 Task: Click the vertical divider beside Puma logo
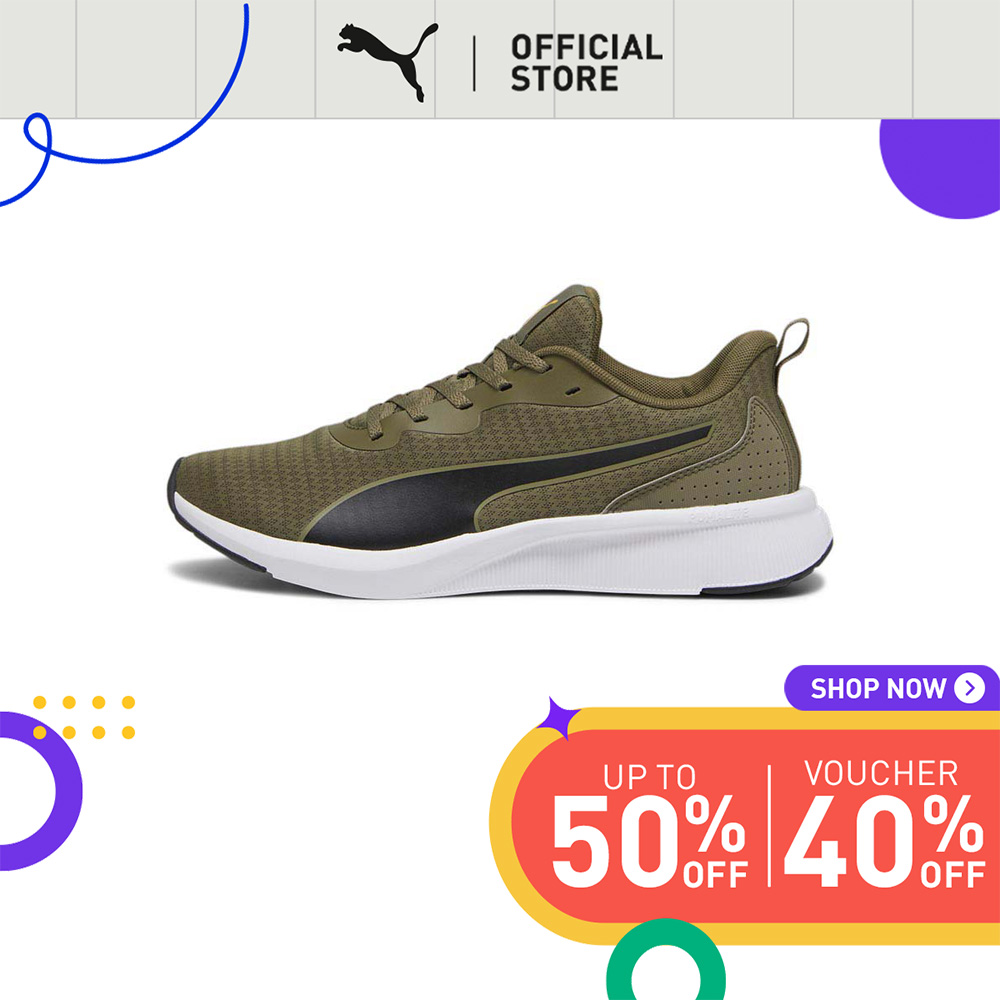474,63
